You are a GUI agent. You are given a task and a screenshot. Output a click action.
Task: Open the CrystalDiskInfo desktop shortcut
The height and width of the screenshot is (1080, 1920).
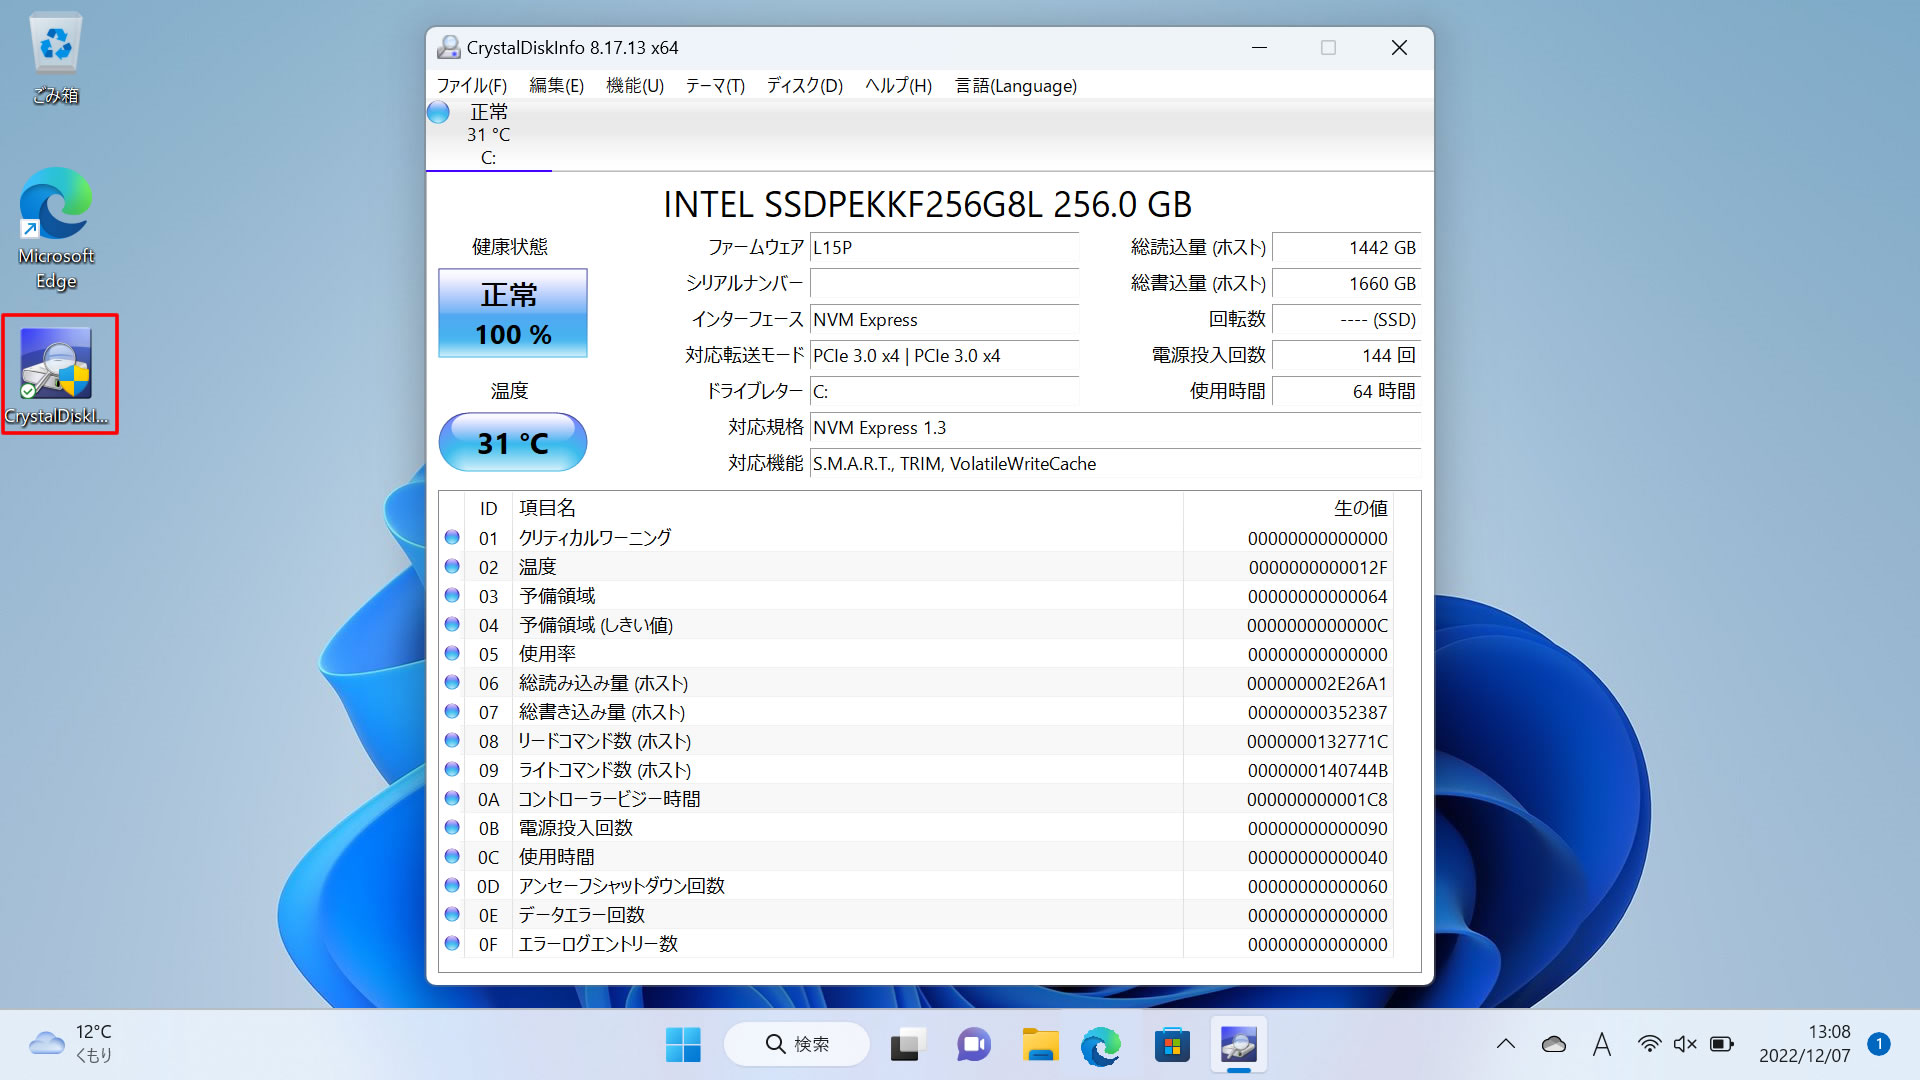point(58,375)
